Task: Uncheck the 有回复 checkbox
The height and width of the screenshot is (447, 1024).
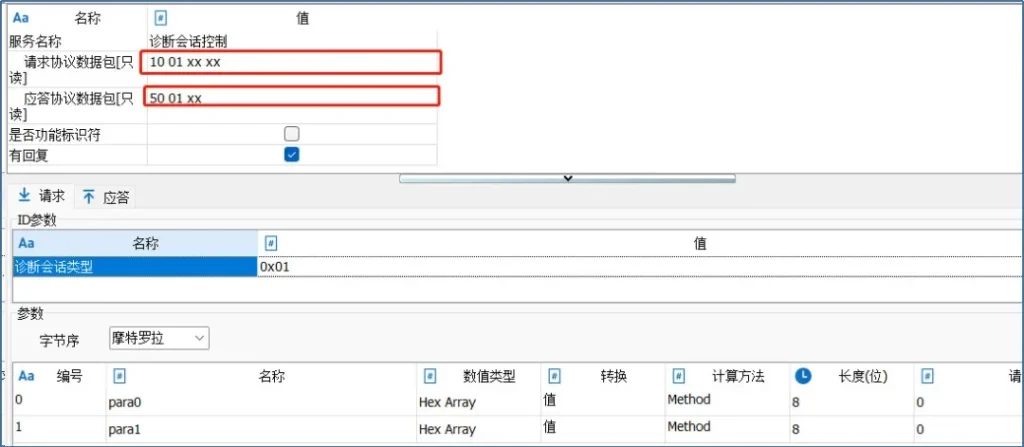Action: click(x=292, y=154)
